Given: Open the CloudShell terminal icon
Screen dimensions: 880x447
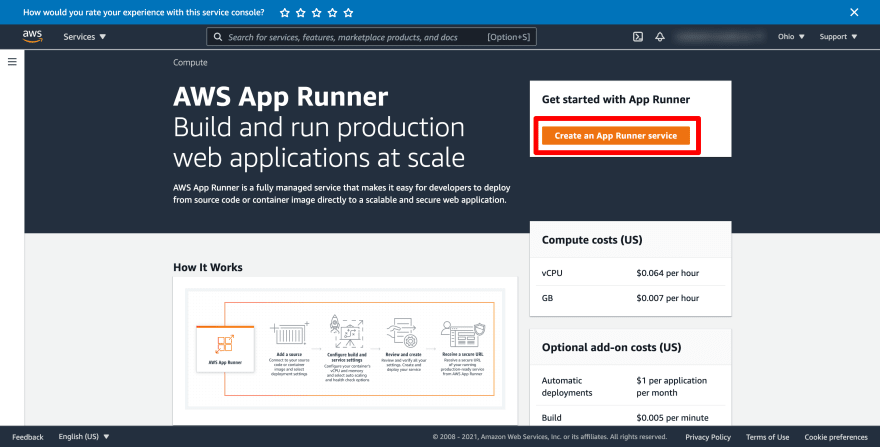Looking at the screenshot, I should (x=638, y=37).
